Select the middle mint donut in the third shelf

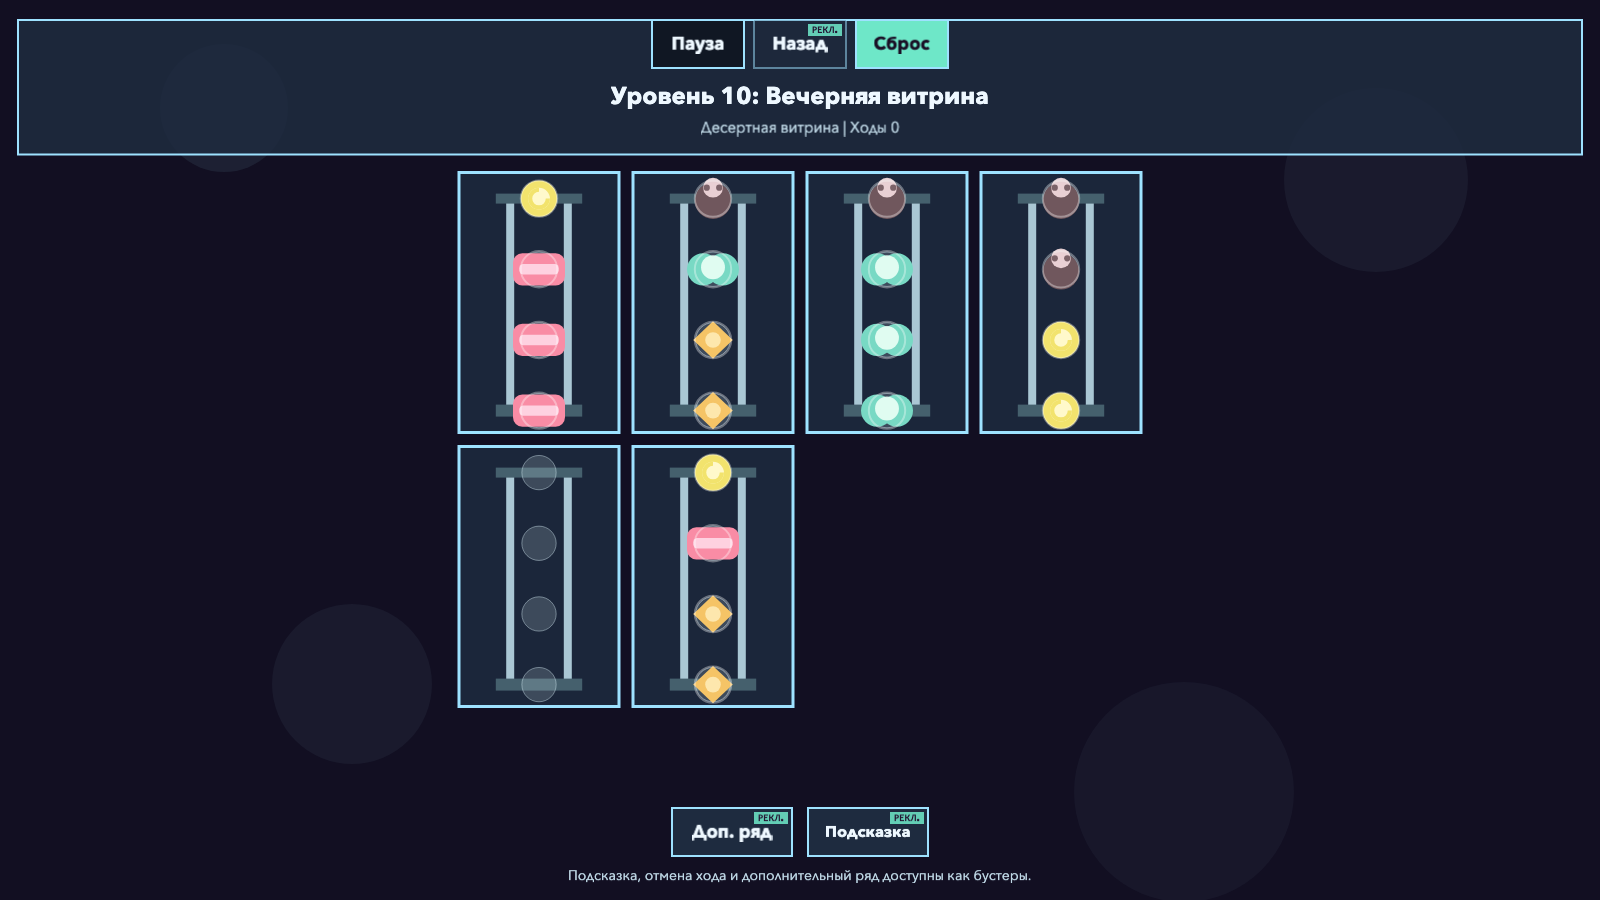(x=887, y=340)
